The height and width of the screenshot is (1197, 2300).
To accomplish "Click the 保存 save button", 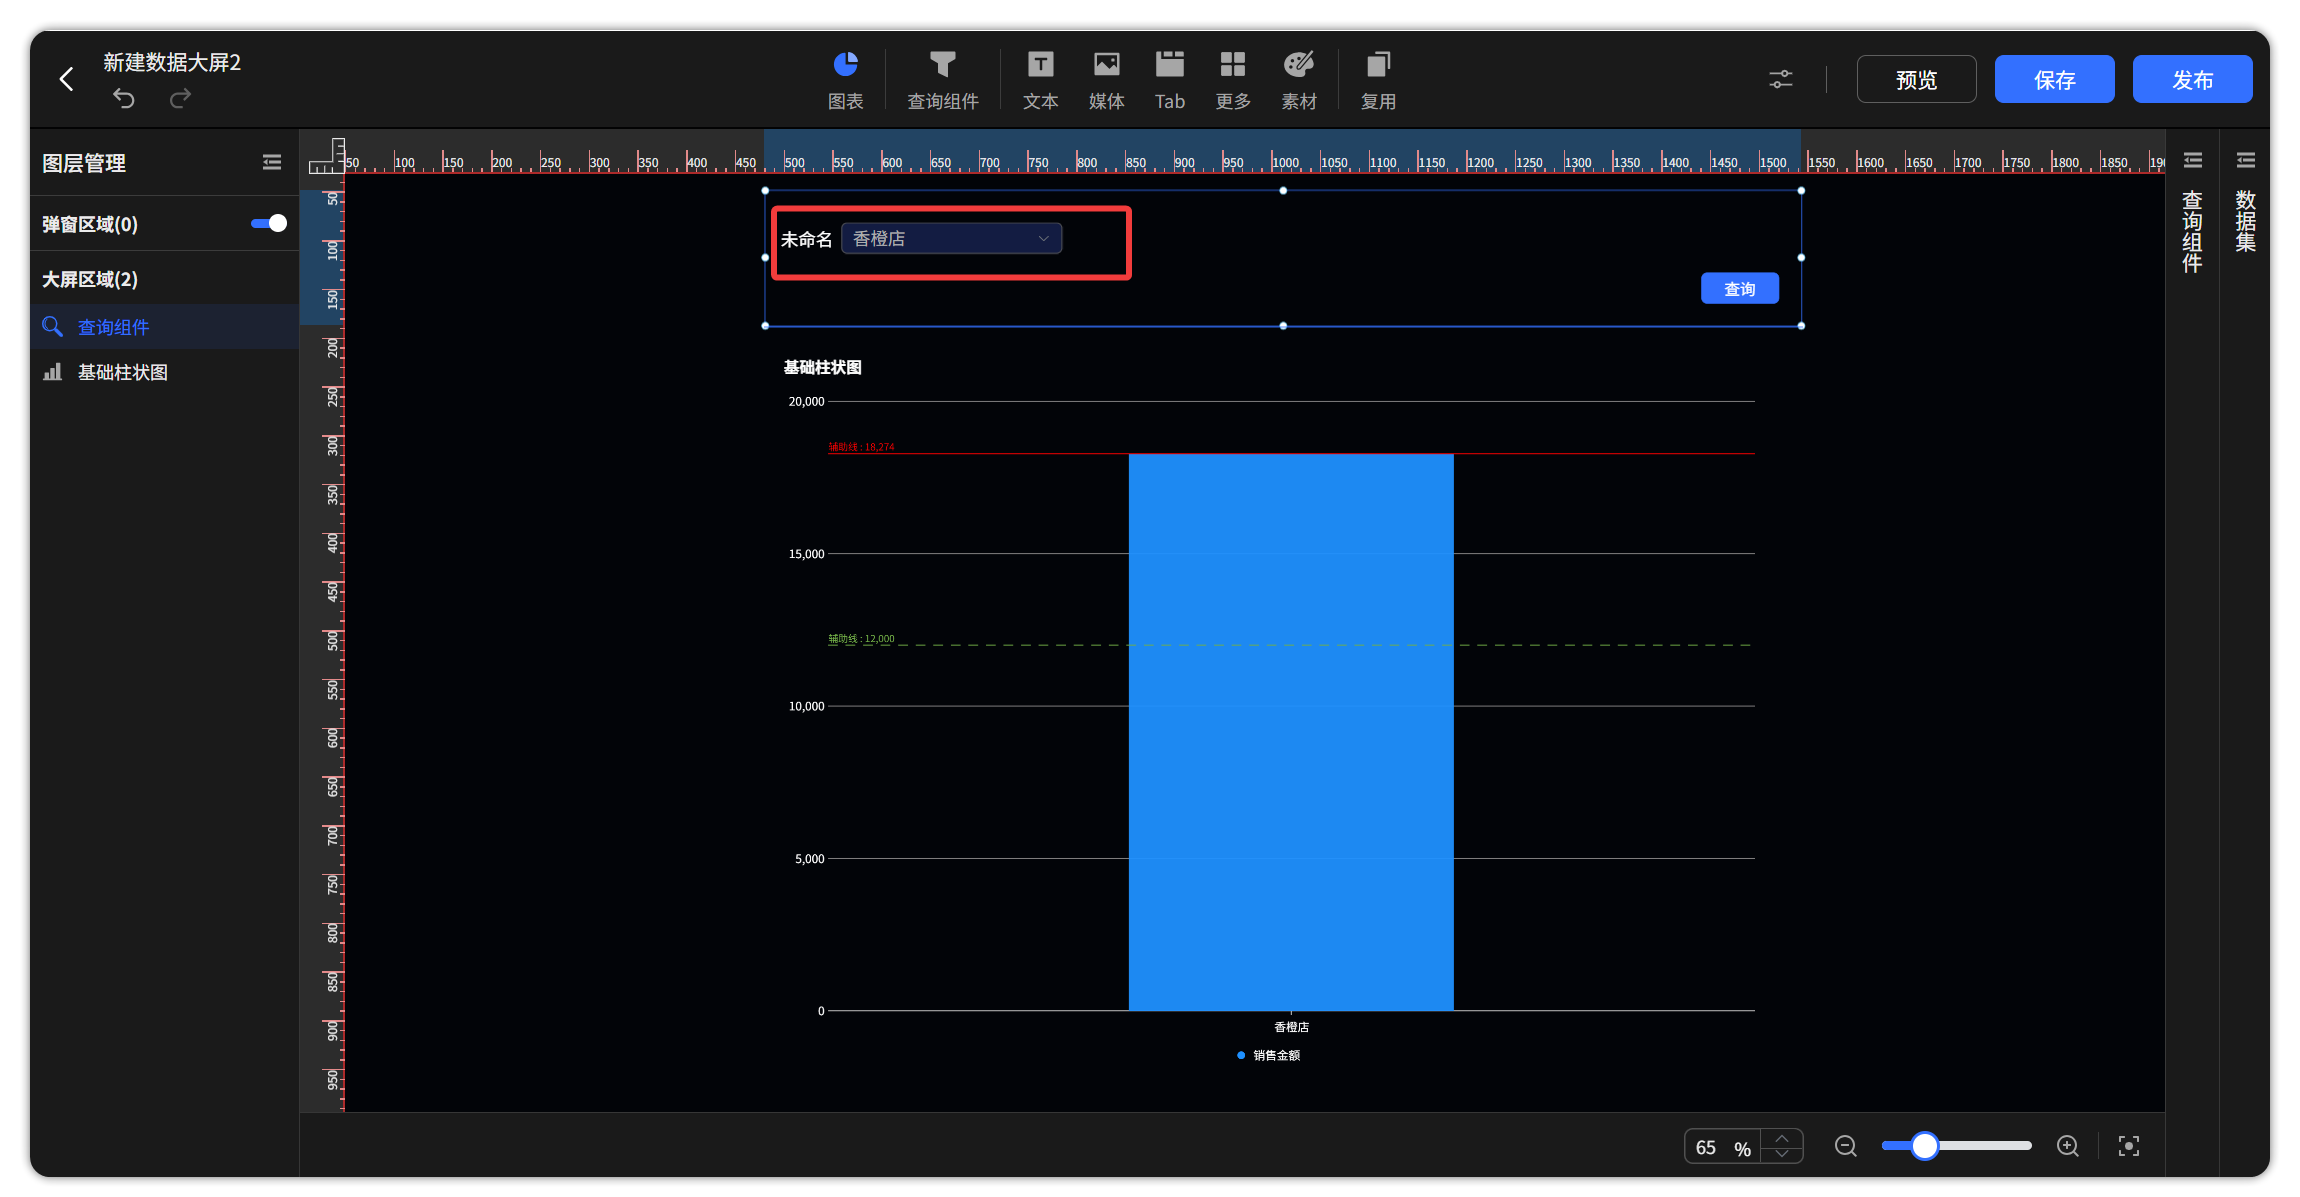I will [2054, 79].
